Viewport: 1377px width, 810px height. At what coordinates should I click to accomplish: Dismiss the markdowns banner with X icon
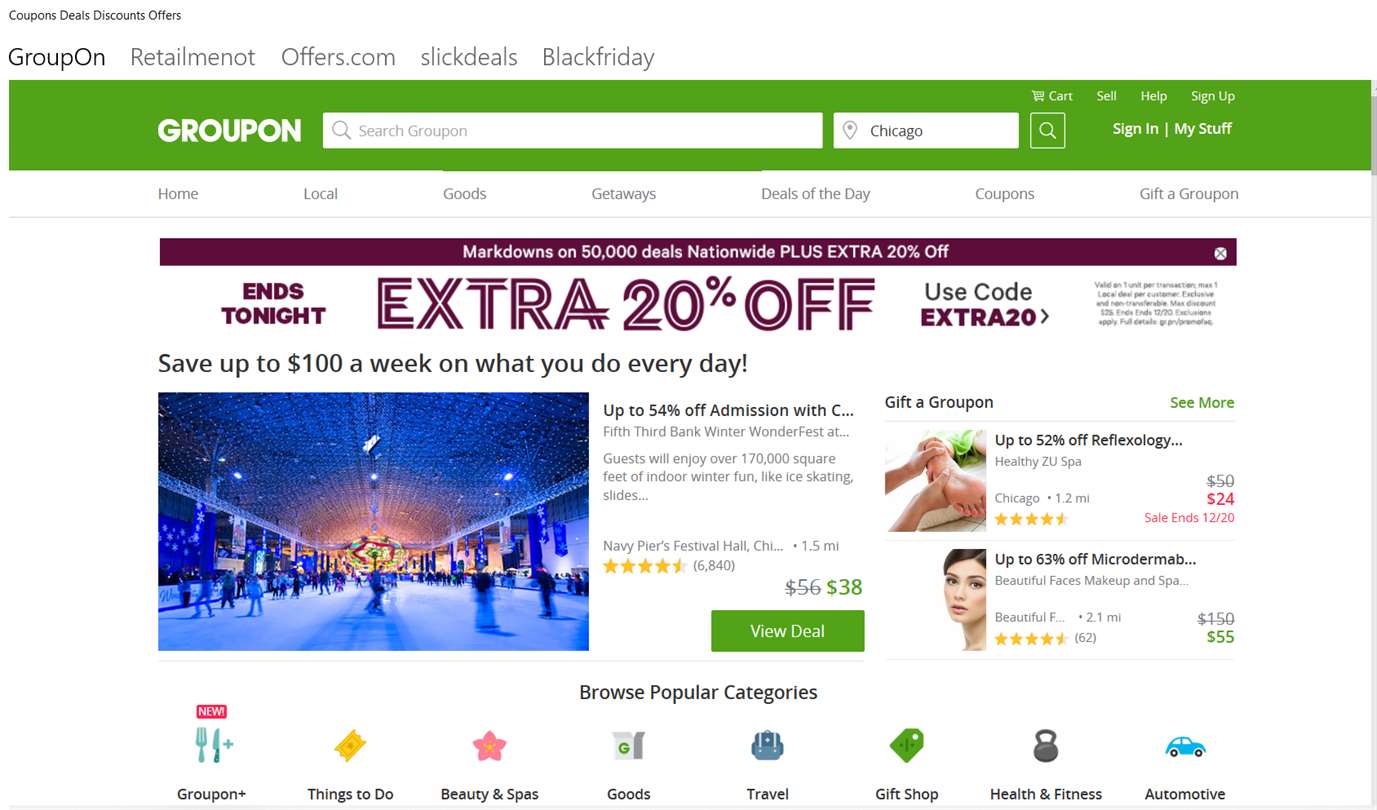click(x=1220, y=253)
